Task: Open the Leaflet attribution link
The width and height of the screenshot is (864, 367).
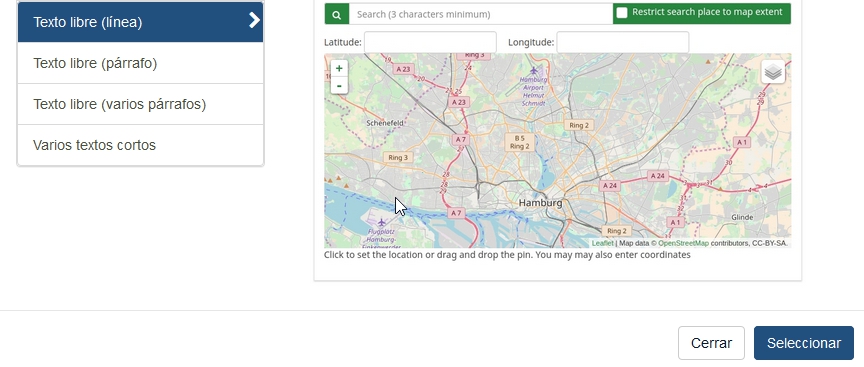Action: click(602, 243)
